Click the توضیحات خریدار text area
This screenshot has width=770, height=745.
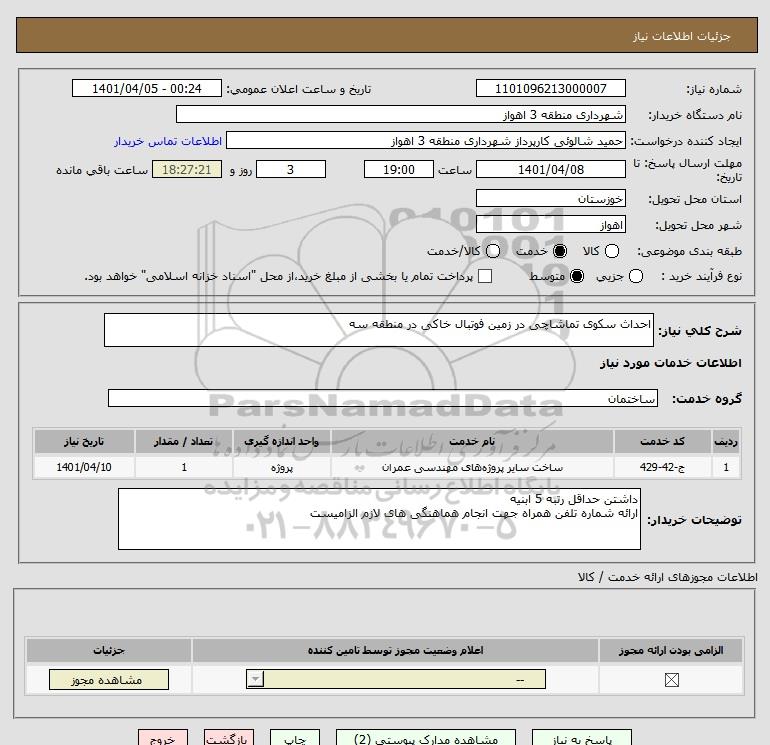click(x=379, y=519)
